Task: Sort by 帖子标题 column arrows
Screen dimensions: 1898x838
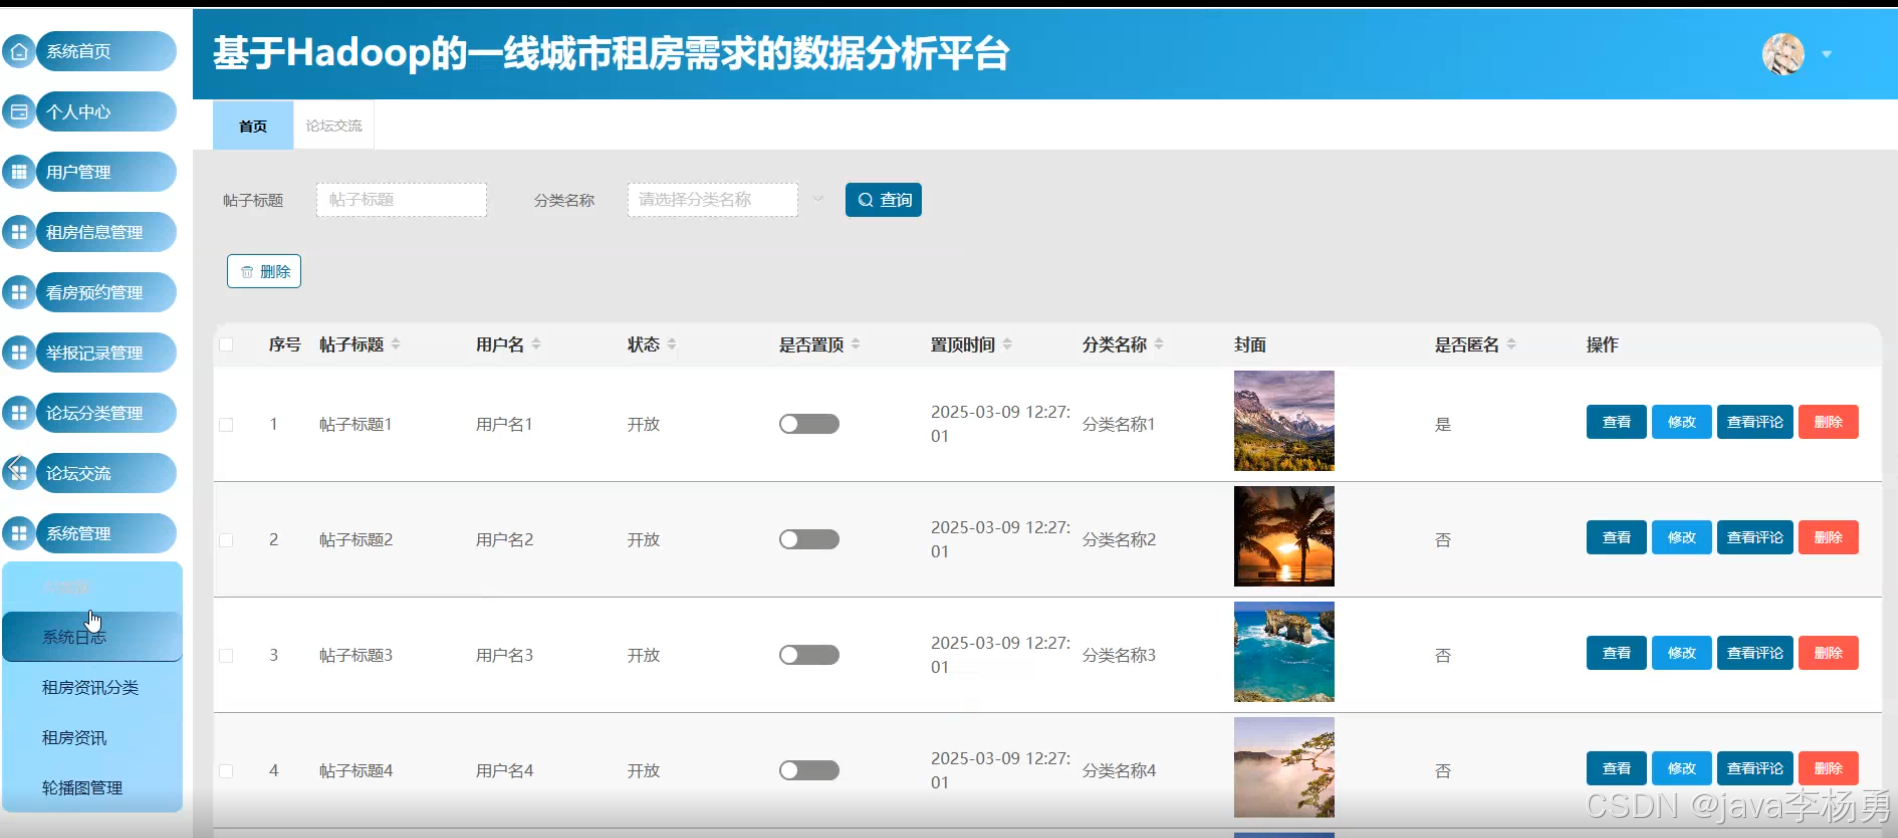Action: [x=396, y=344]
